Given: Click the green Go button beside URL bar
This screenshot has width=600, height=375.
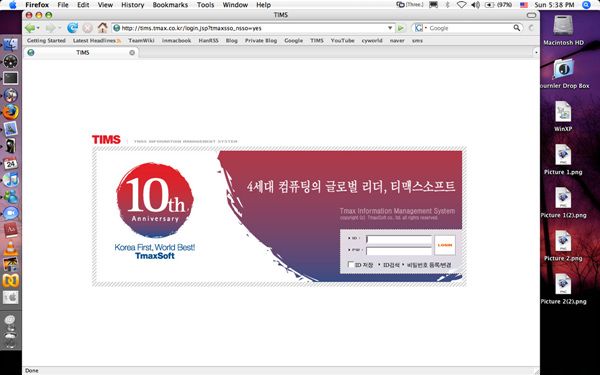Looking at the screenshot, I should (401, 28).
